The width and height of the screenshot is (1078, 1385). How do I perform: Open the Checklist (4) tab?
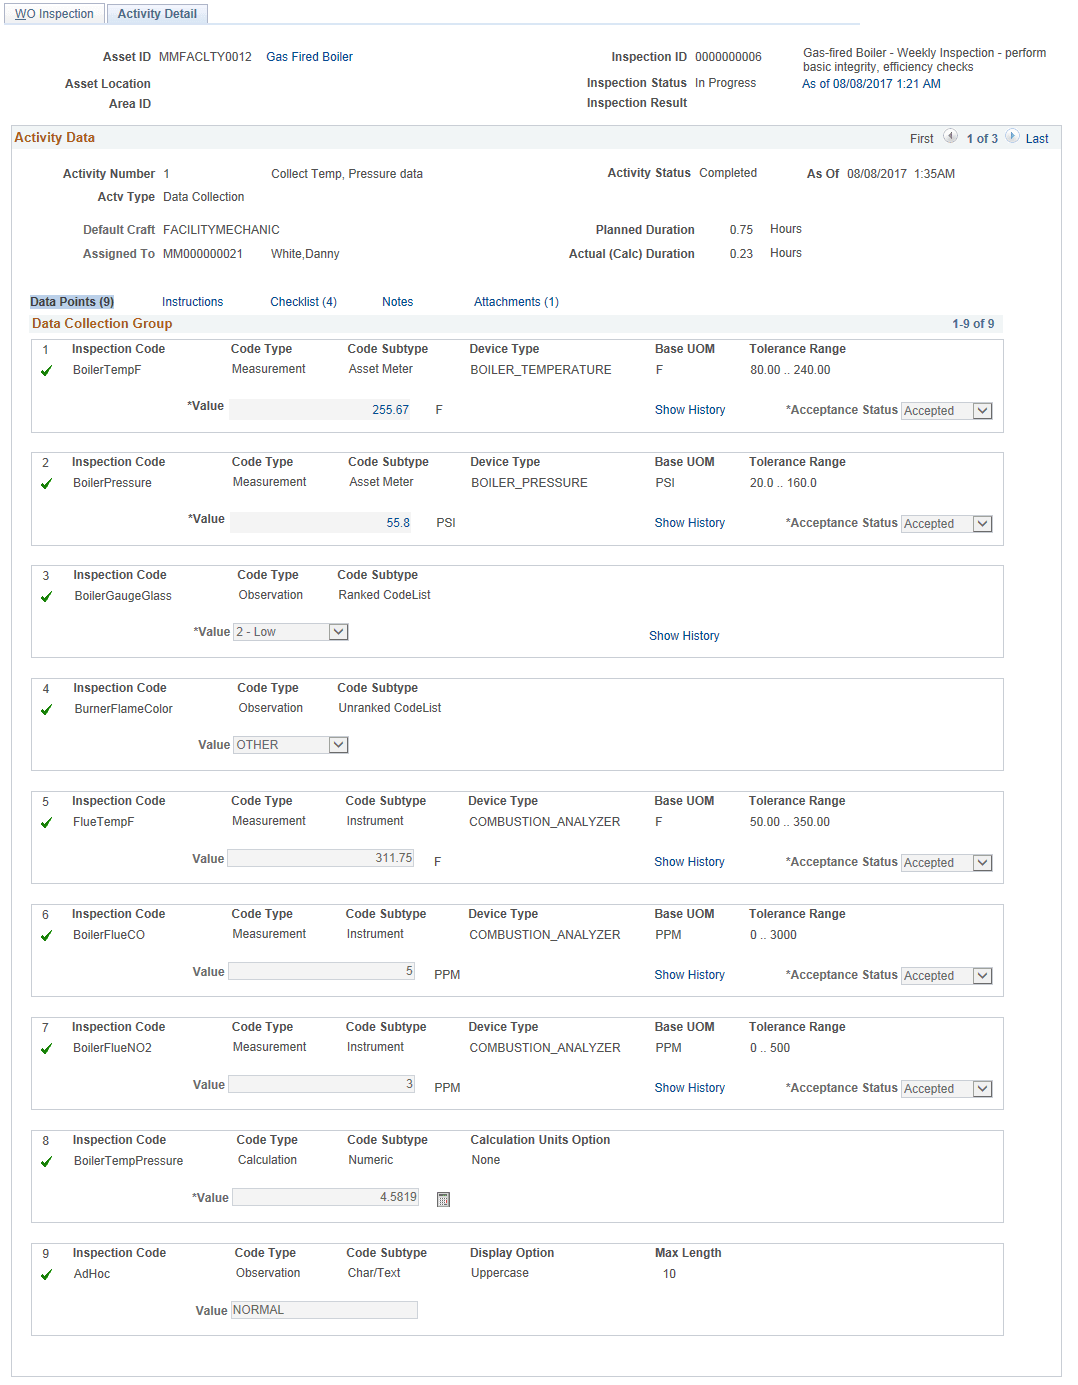coord(303,301)
